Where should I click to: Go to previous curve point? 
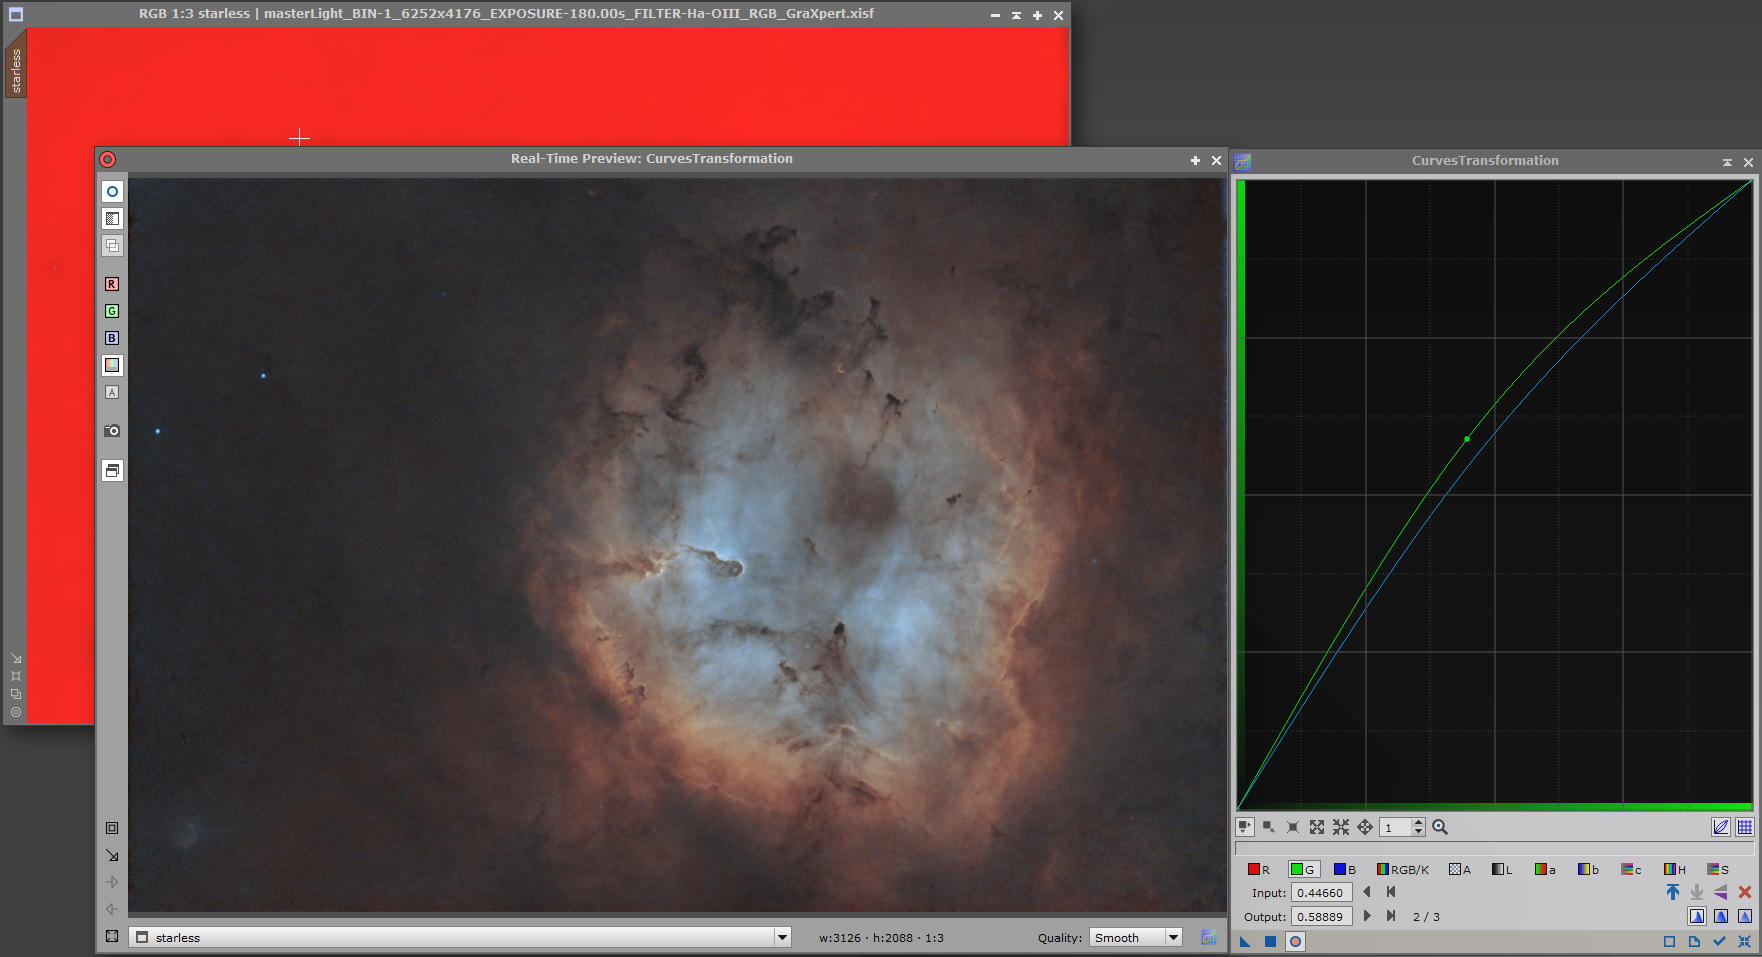(x=1367, y=892)
